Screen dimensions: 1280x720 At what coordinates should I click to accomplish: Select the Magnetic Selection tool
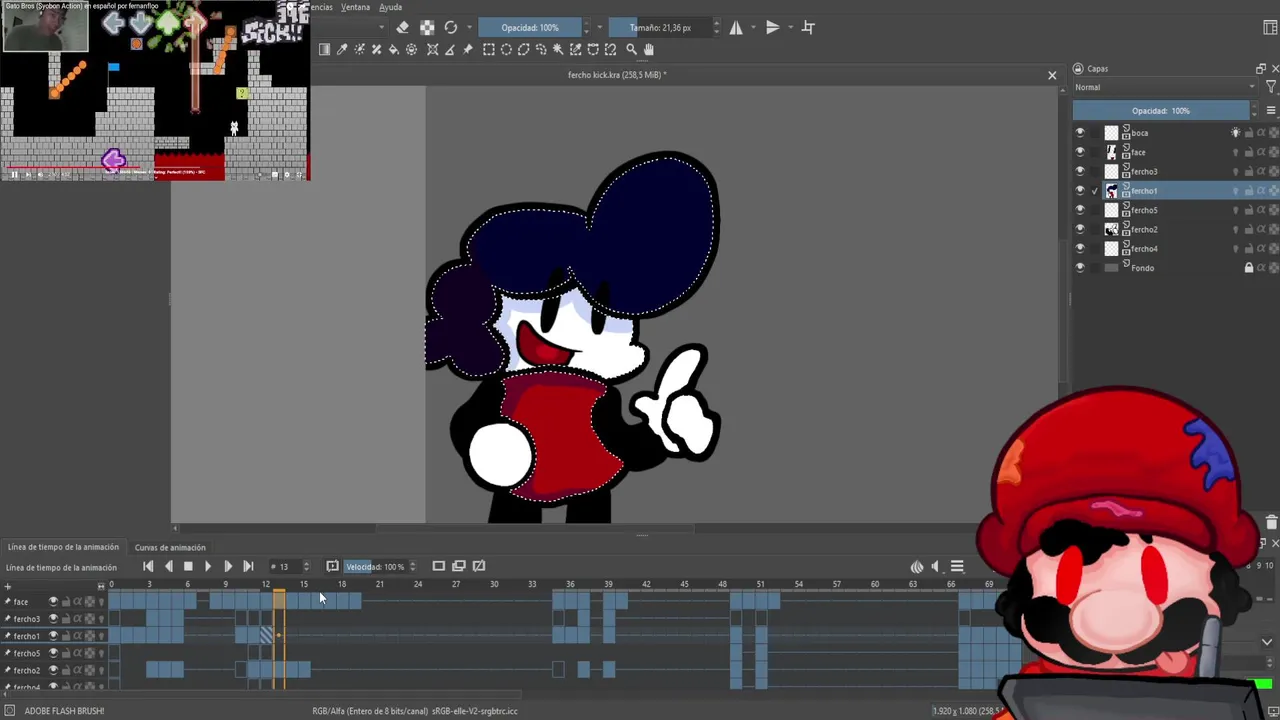point(610,49)
